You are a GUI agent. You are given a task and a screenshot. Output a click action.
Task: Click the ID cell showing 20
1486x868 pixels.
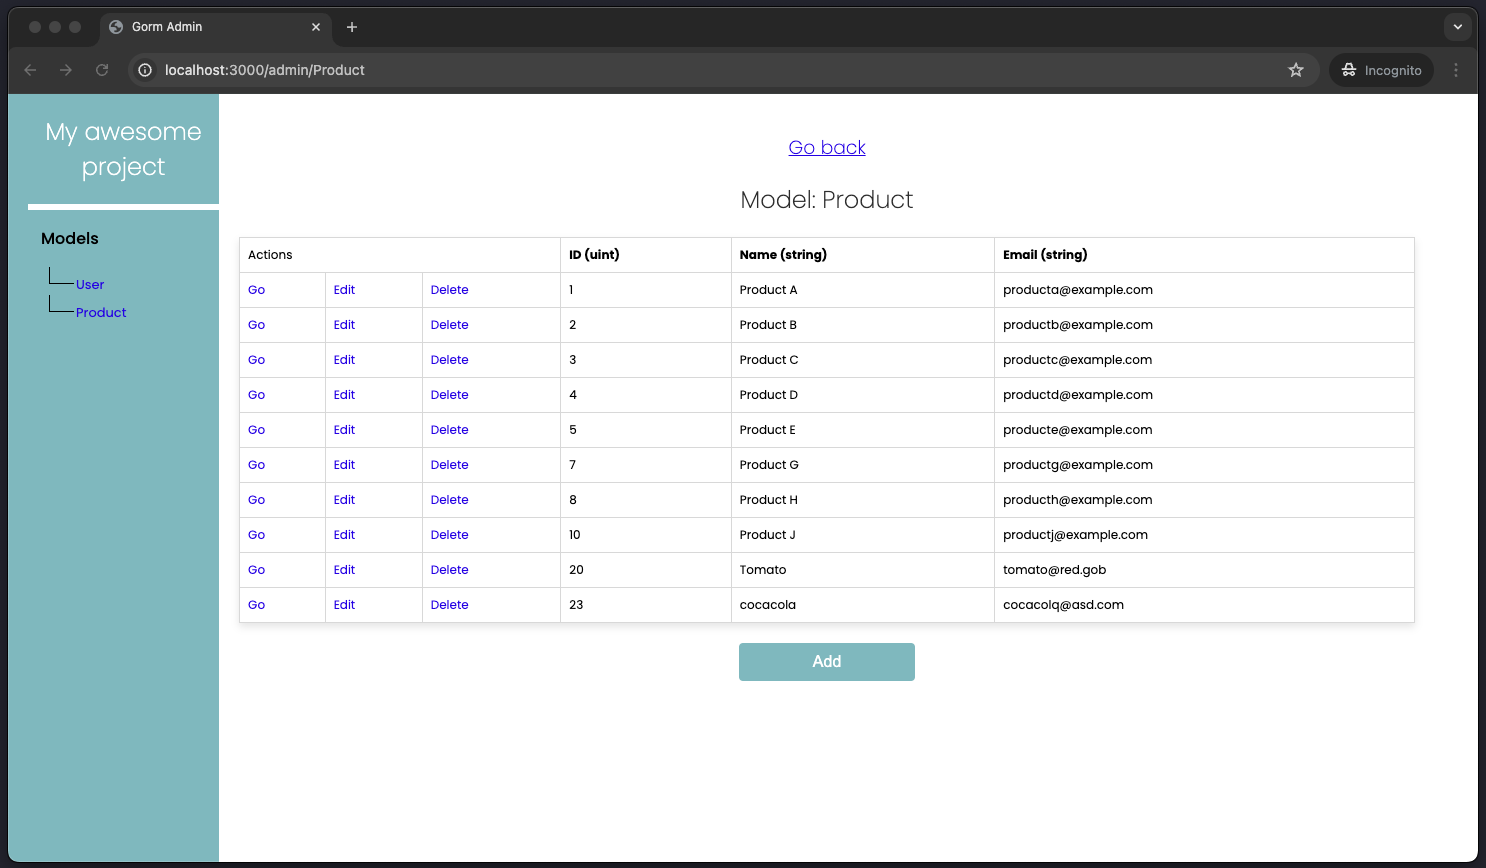point(646,570)
